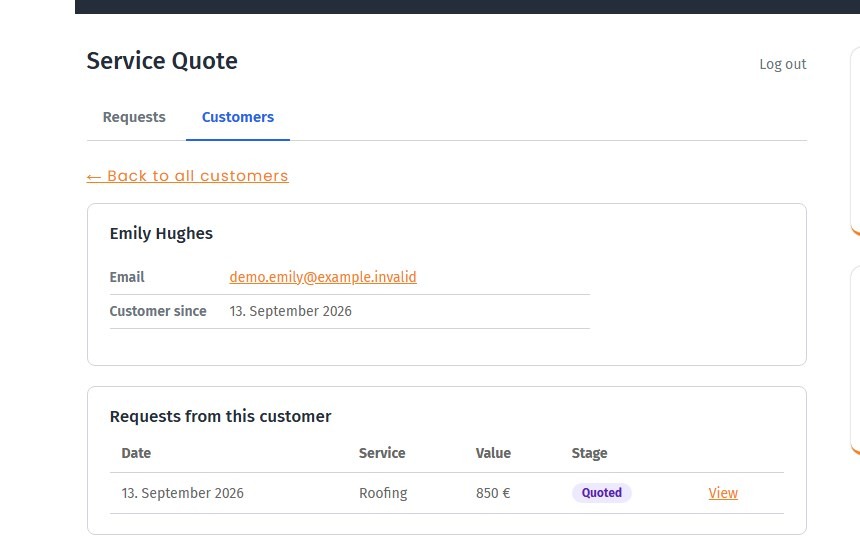Click the Requests from this customer heading
The image size is (860, 540).
tap(220, 417)
